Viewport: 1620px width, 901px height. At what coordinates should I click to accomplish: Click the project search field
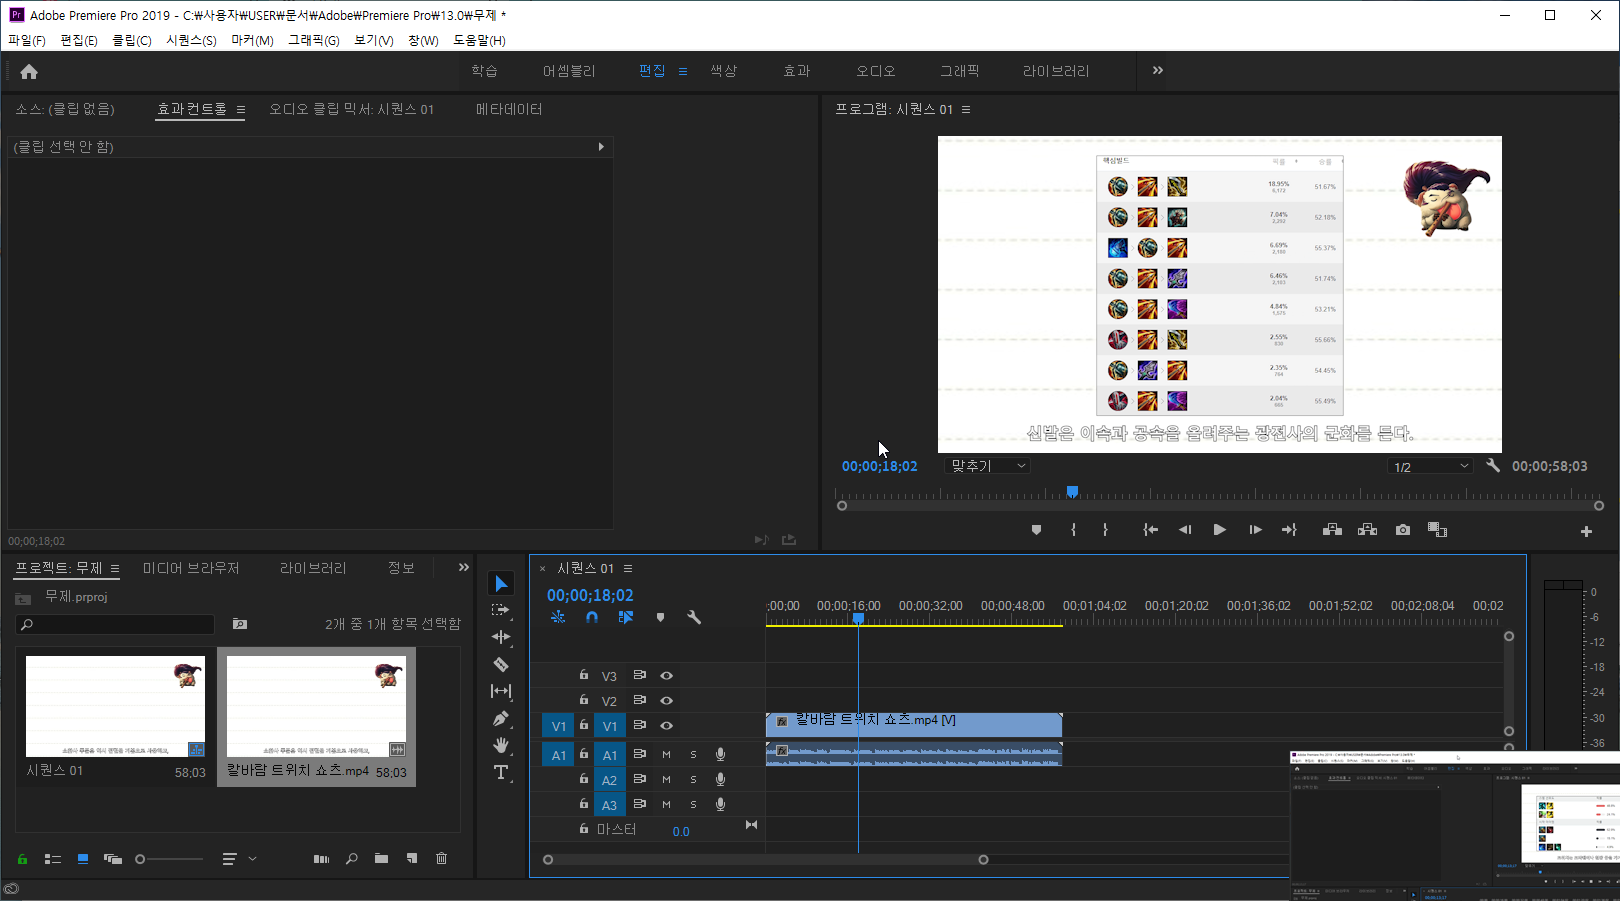[116, 624]
